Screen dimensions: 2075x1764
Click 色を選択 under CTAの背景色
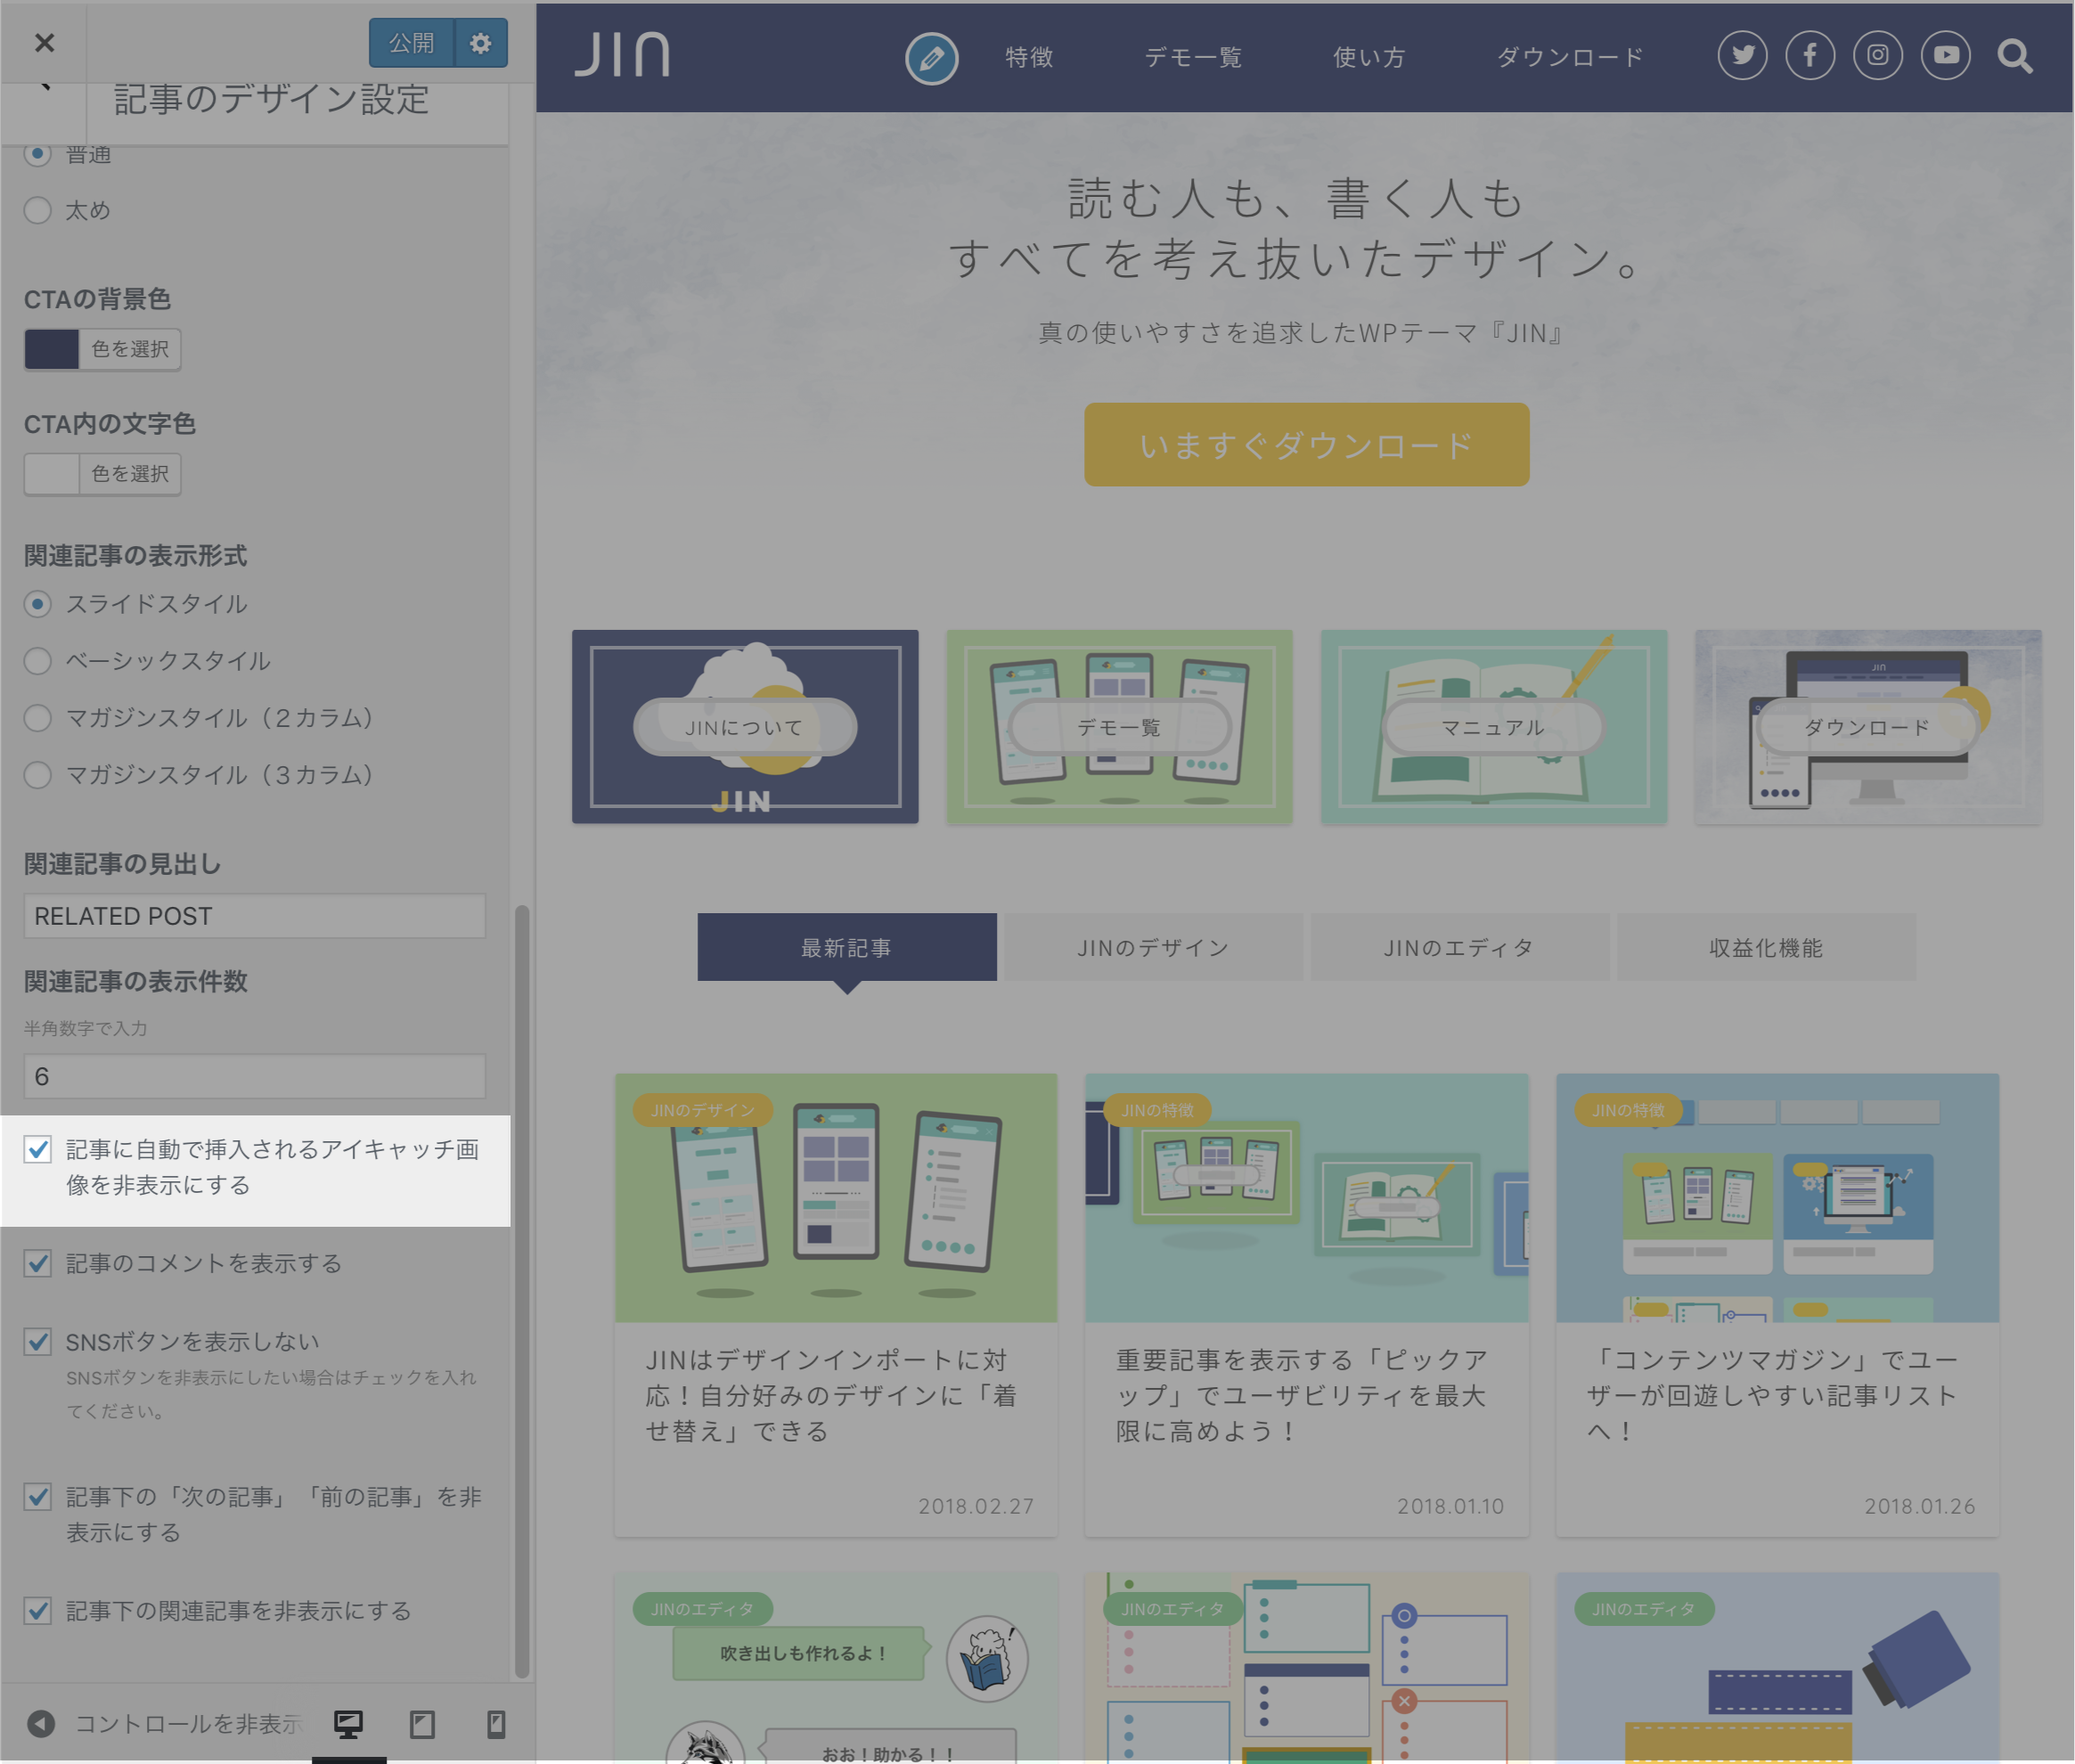[x=130, y=349]
